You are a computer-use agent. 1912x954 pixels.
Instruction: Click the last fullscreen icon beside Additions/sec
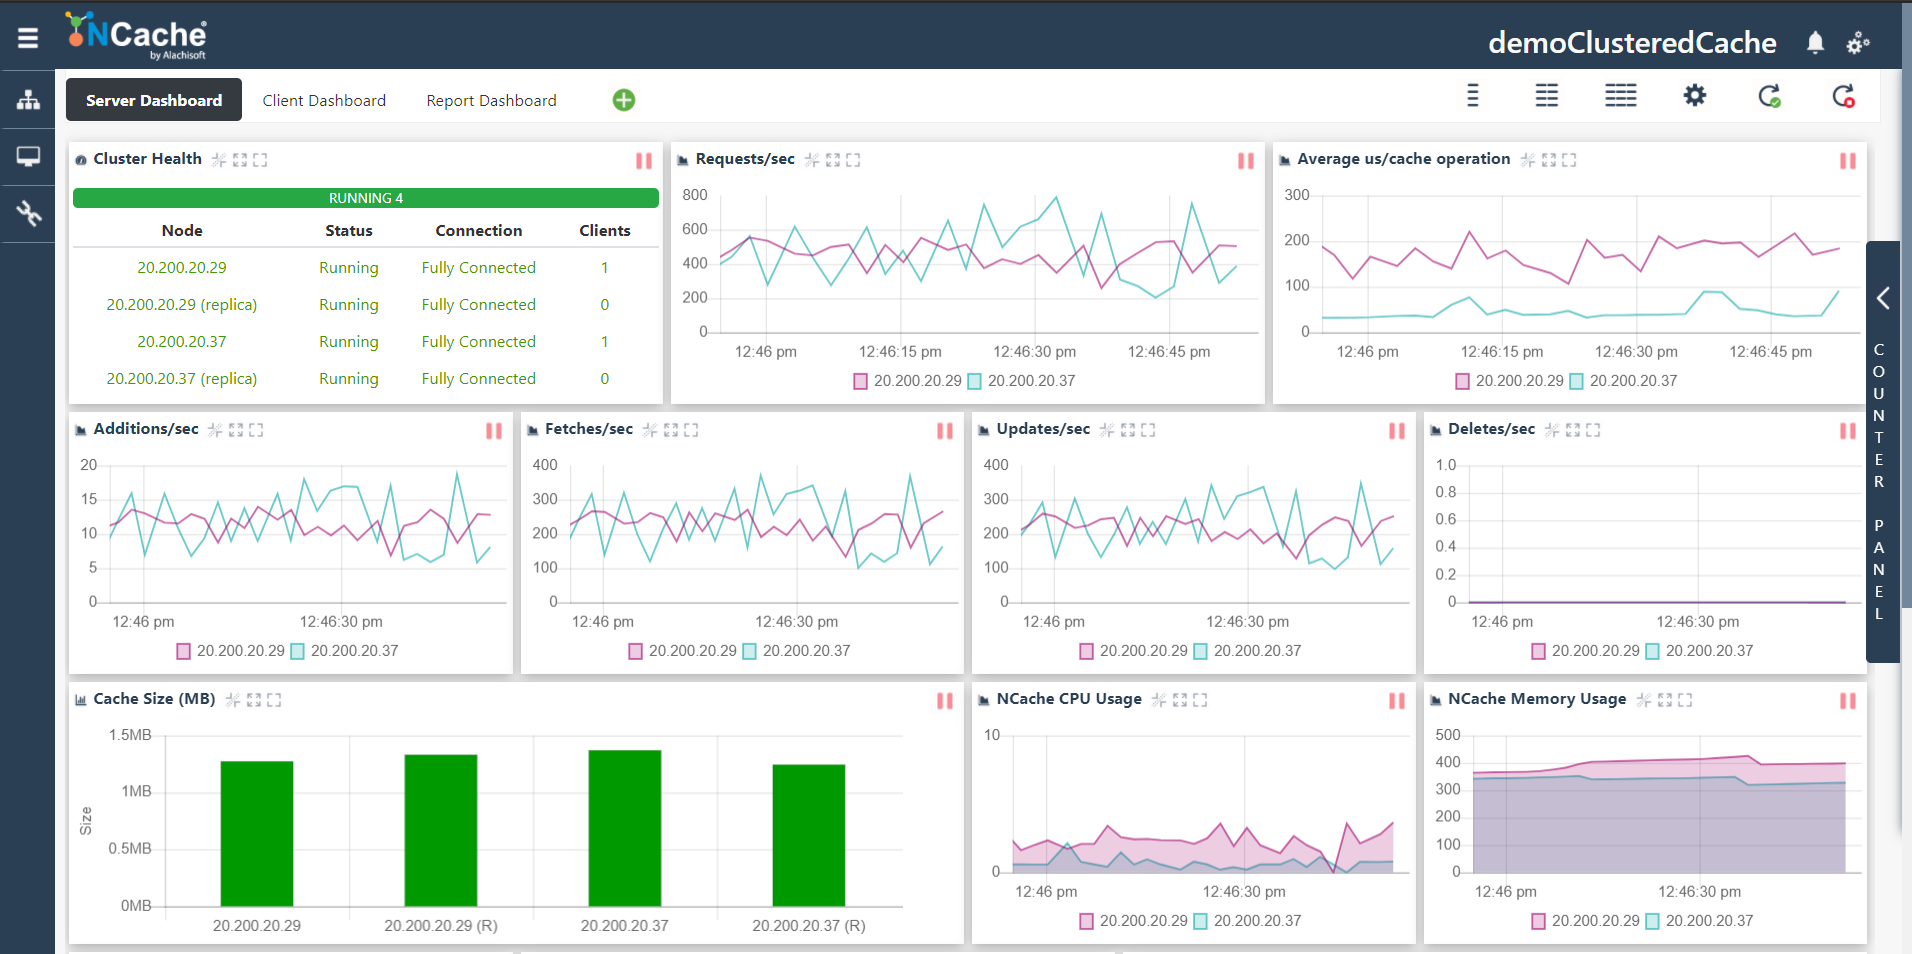point(256,430)
